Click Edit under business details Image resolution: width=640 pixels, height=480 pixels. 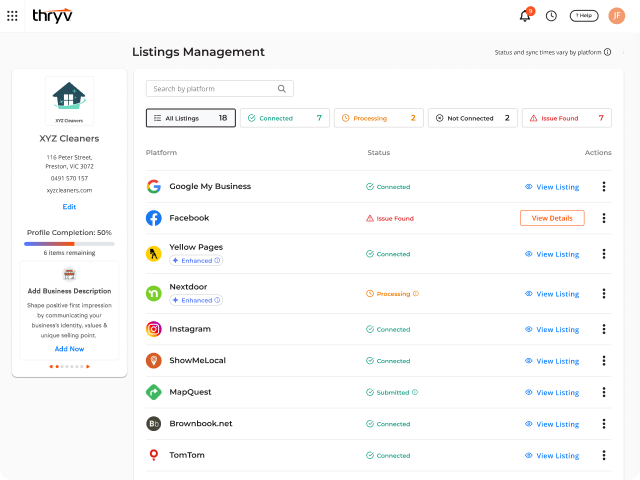point(69,207)
